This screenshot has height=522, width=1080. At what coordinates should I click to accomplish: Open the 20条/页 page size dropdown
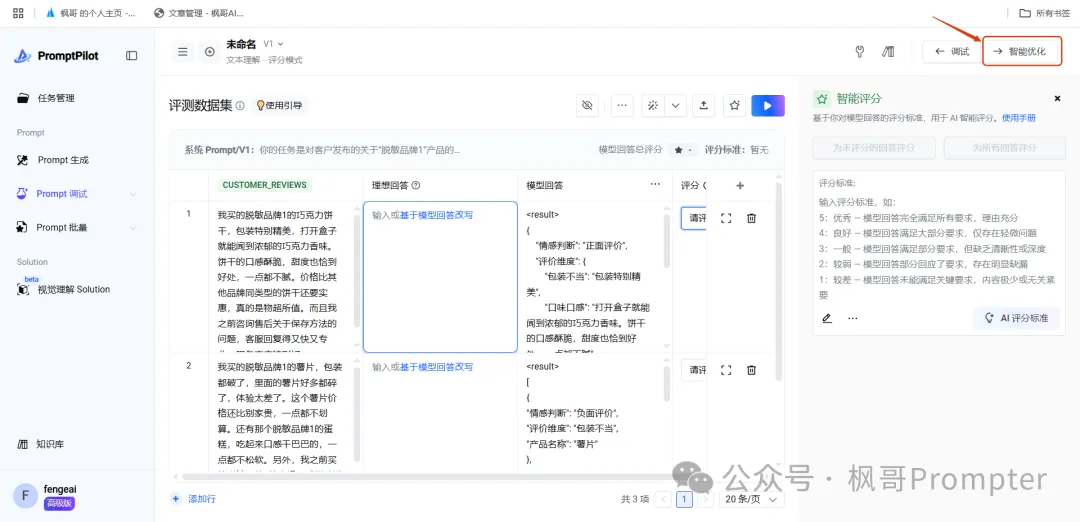coord(746,499)
